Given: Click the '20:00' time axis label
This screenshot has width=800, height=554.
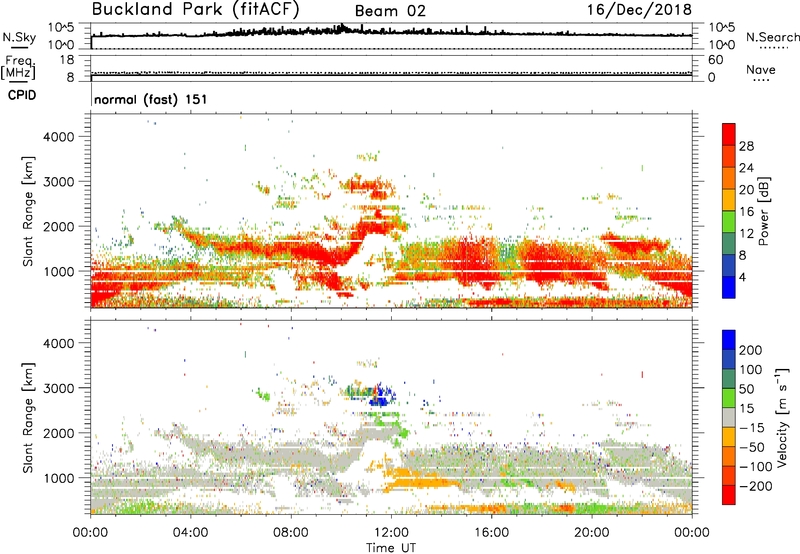Looking at the screenshot, I should pyautogui.click(x=592, y=532).
